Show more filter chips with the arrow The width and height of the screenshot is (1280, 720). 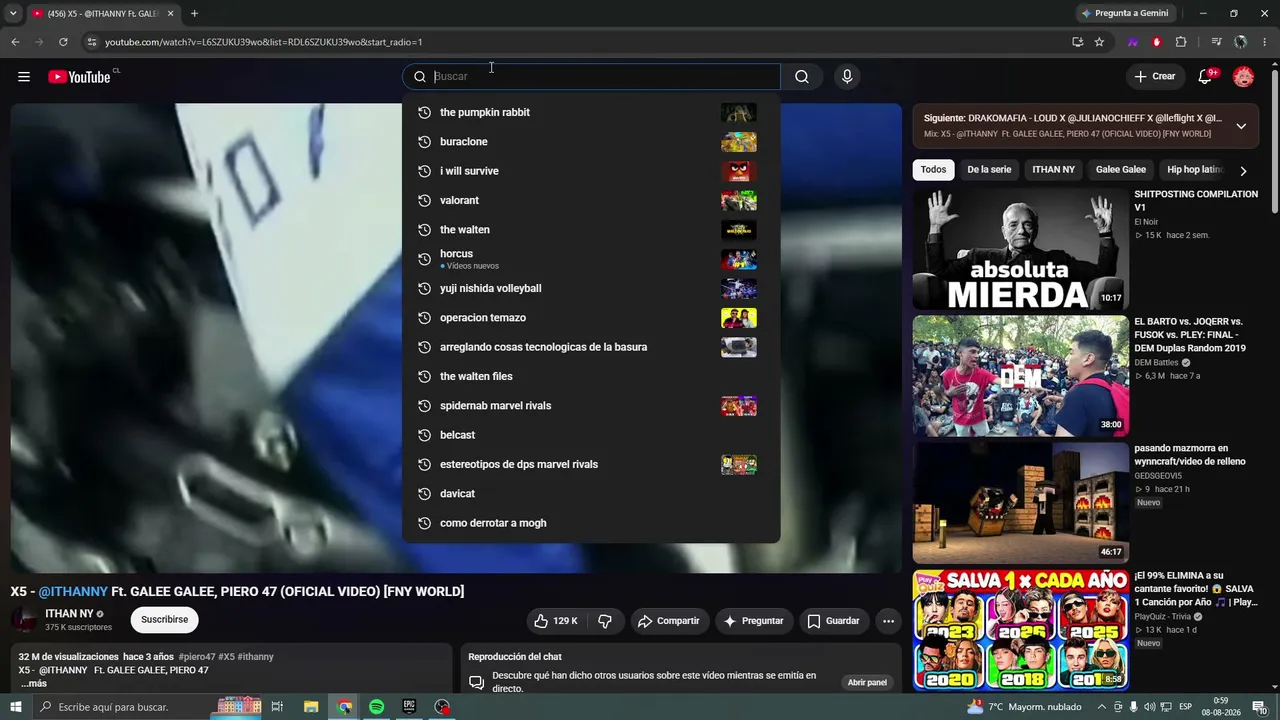[1243, 171]
